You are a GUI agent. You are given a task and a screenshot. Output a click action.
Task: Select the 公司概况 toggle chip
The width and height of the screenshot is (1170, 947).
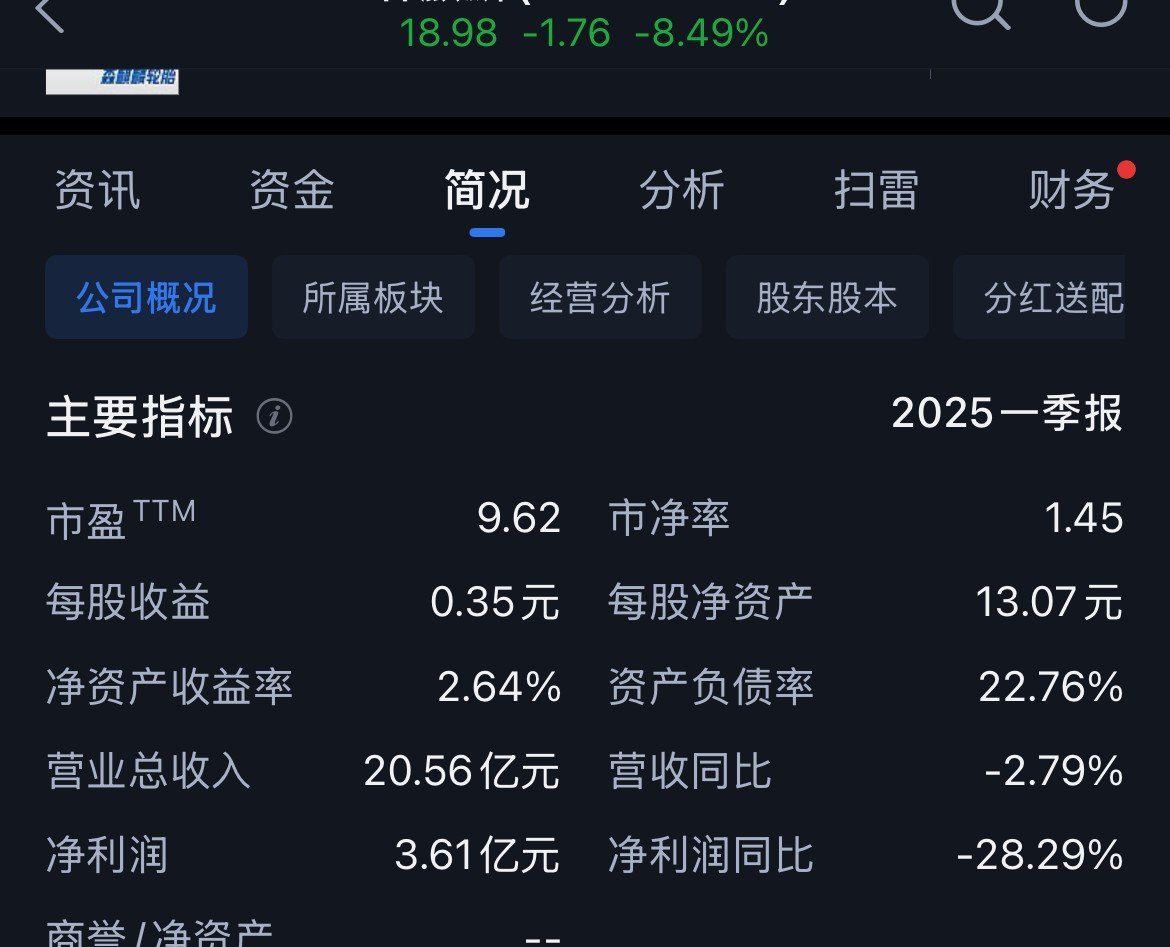point(146,296)
